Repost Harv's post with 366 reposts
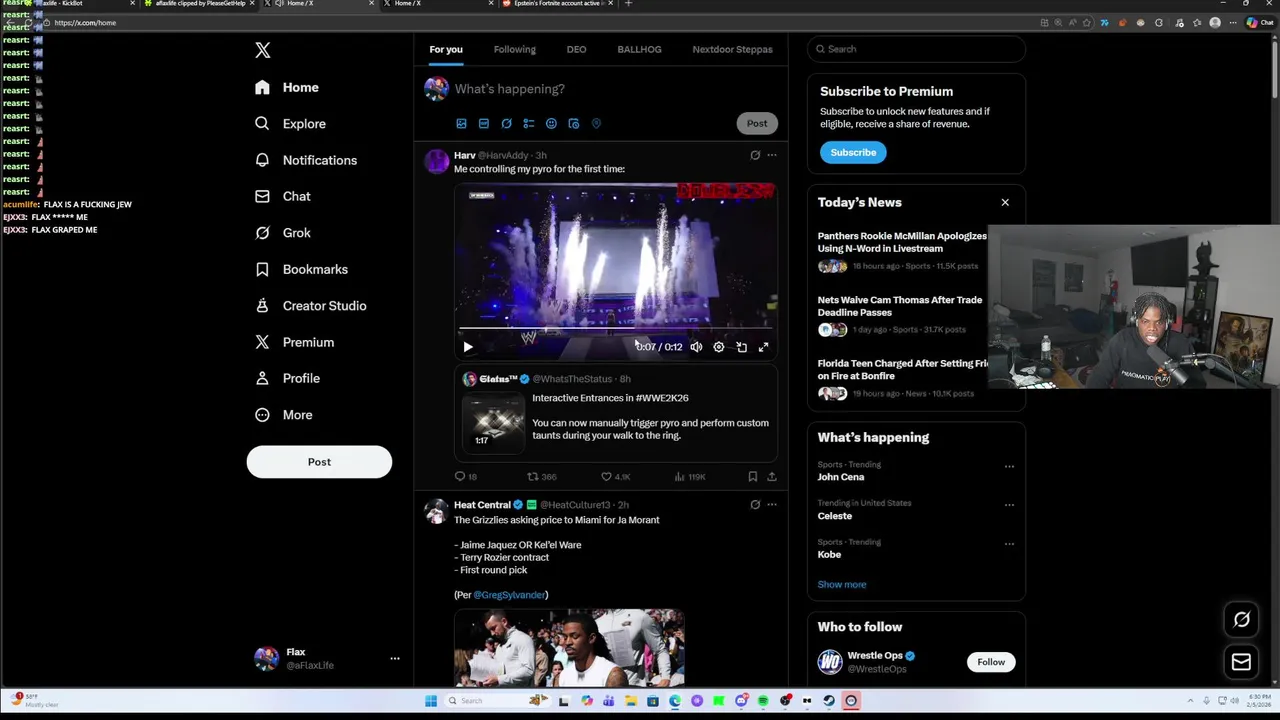This screenshot has height=720, width=1280. [533, 477]
